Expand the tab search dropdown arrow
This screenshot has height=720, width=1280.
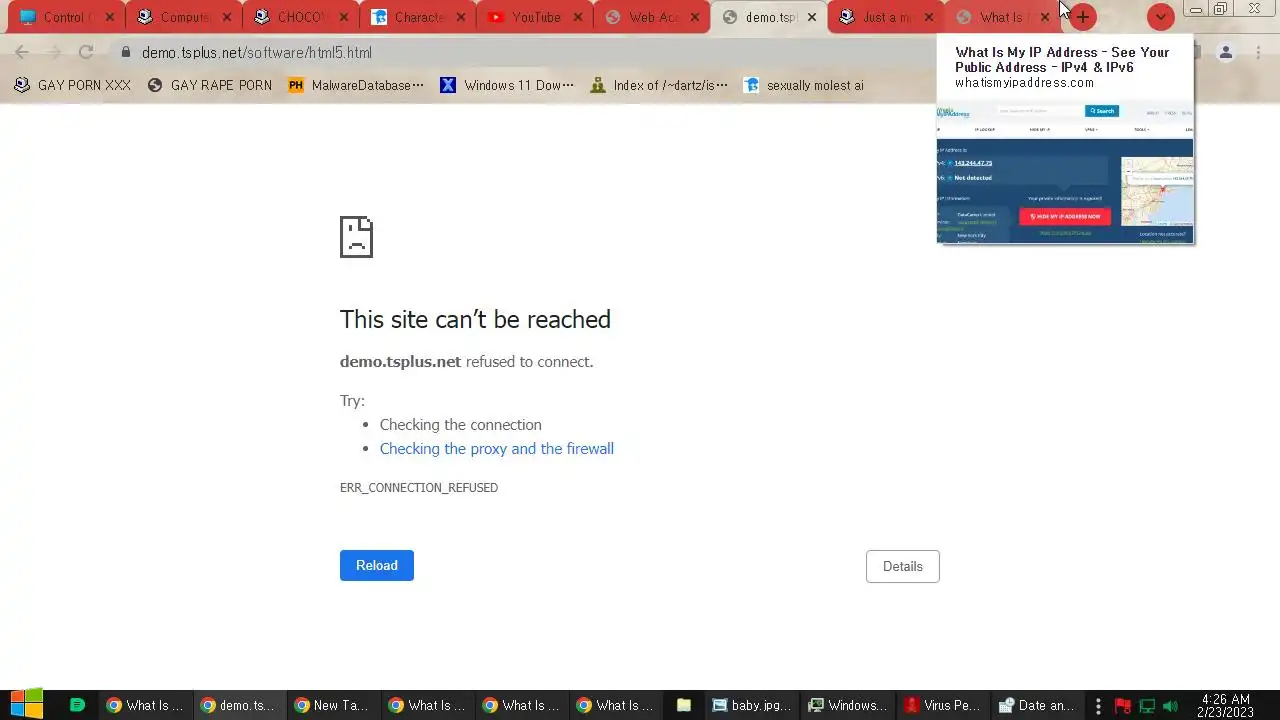click(1160, 17)
